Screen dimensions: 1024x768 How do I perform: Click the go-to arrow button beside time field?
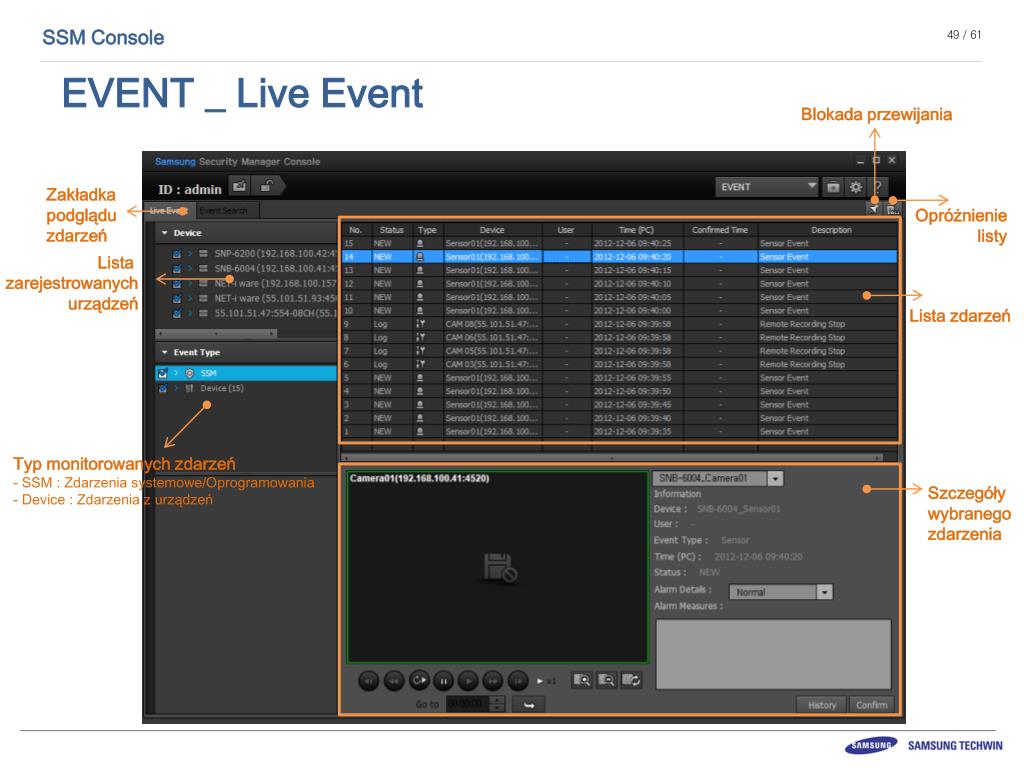coord(528,705)
